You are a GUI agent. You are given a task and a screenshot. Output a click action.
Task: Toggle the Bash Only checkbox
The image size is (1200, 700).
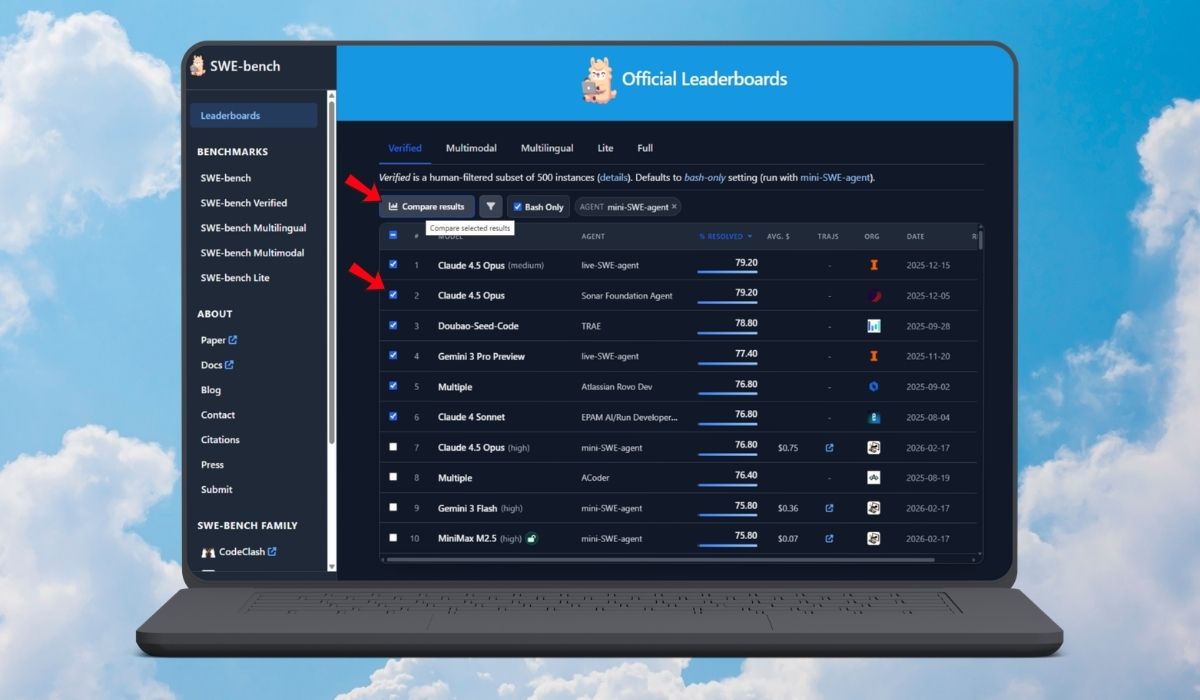point(517,207)
